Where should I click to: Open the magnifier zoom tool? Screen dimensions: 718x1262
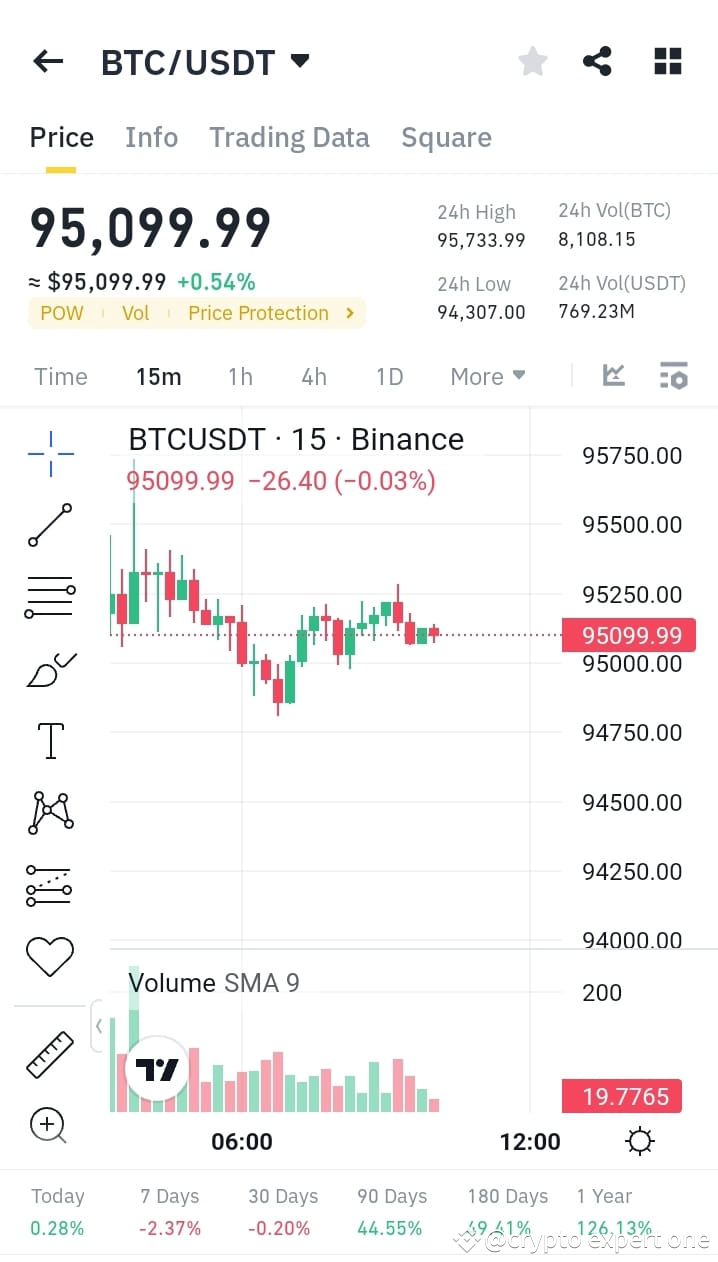[49, 1125]
